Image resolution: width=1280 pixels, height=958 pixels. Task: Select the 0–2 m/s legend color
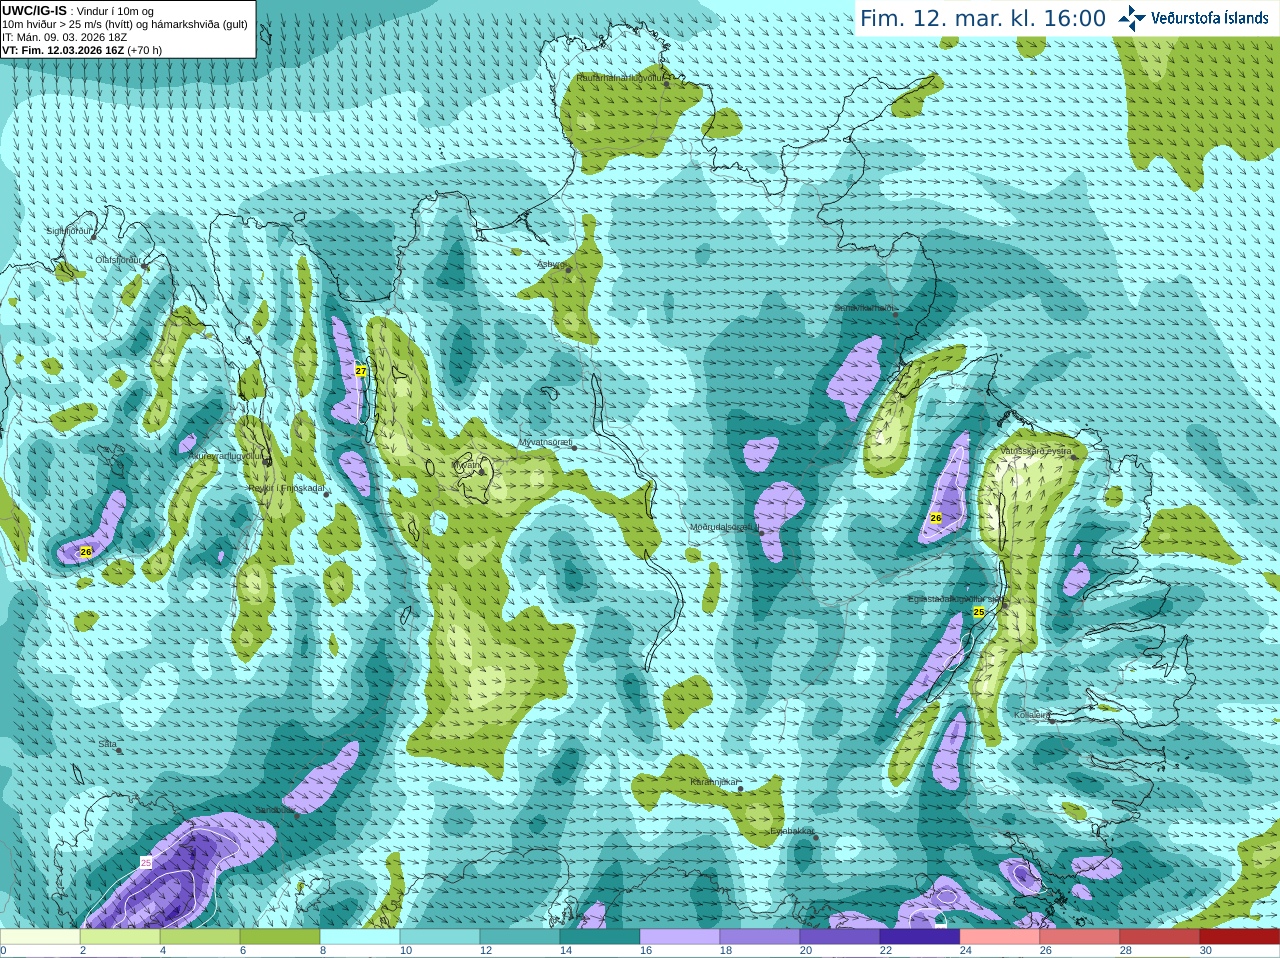coord(40,937)
